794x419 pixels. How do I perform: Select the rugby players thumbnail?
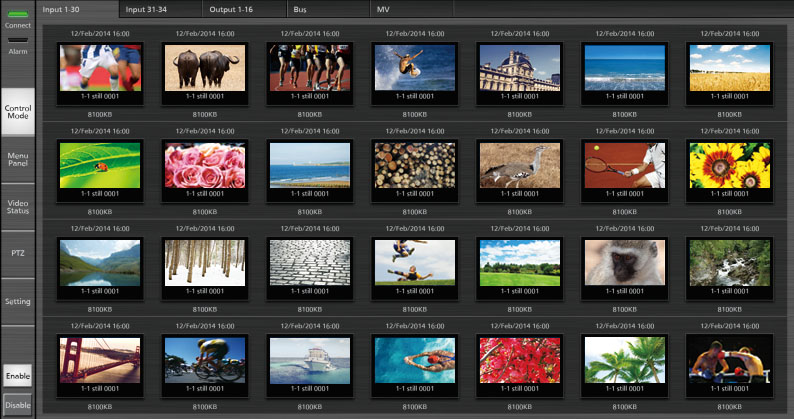coord(99,68)
